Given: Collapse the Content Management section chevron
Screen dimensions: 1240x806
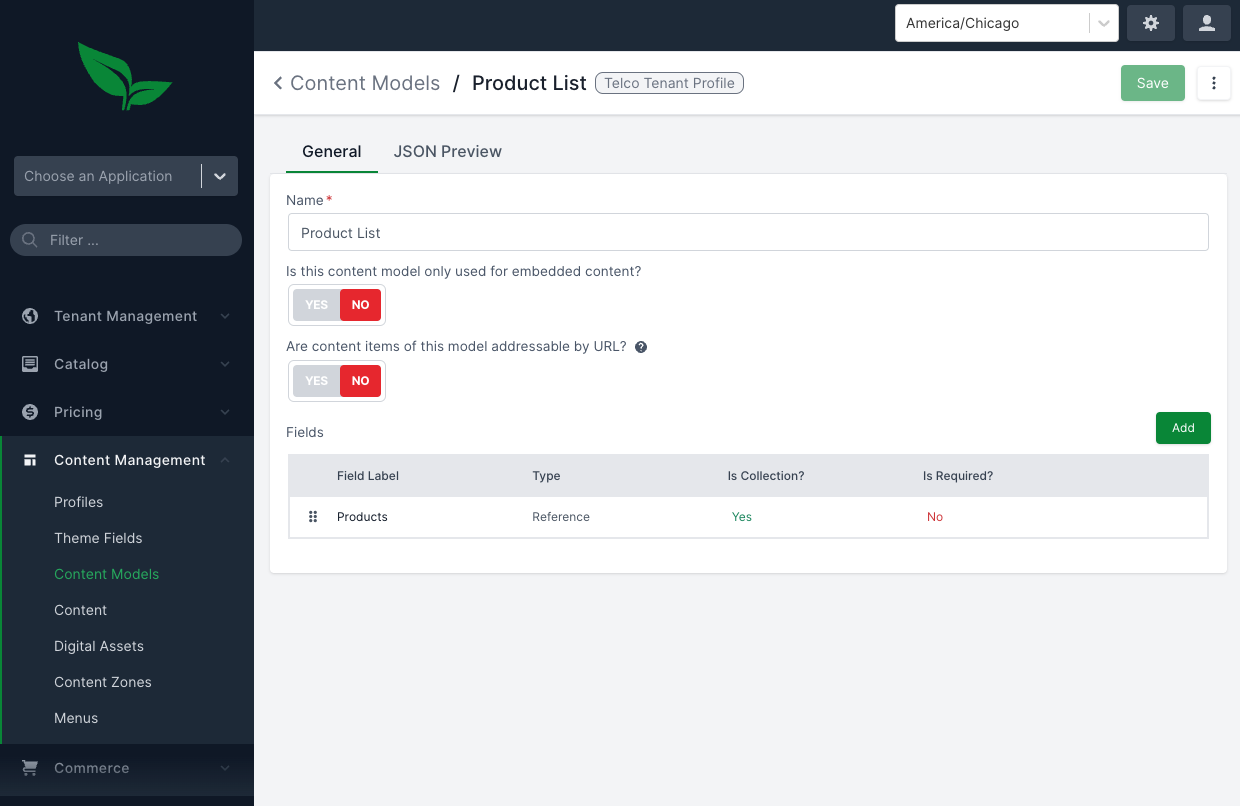Looking at the screenshot, I should [x=225, y=460].
